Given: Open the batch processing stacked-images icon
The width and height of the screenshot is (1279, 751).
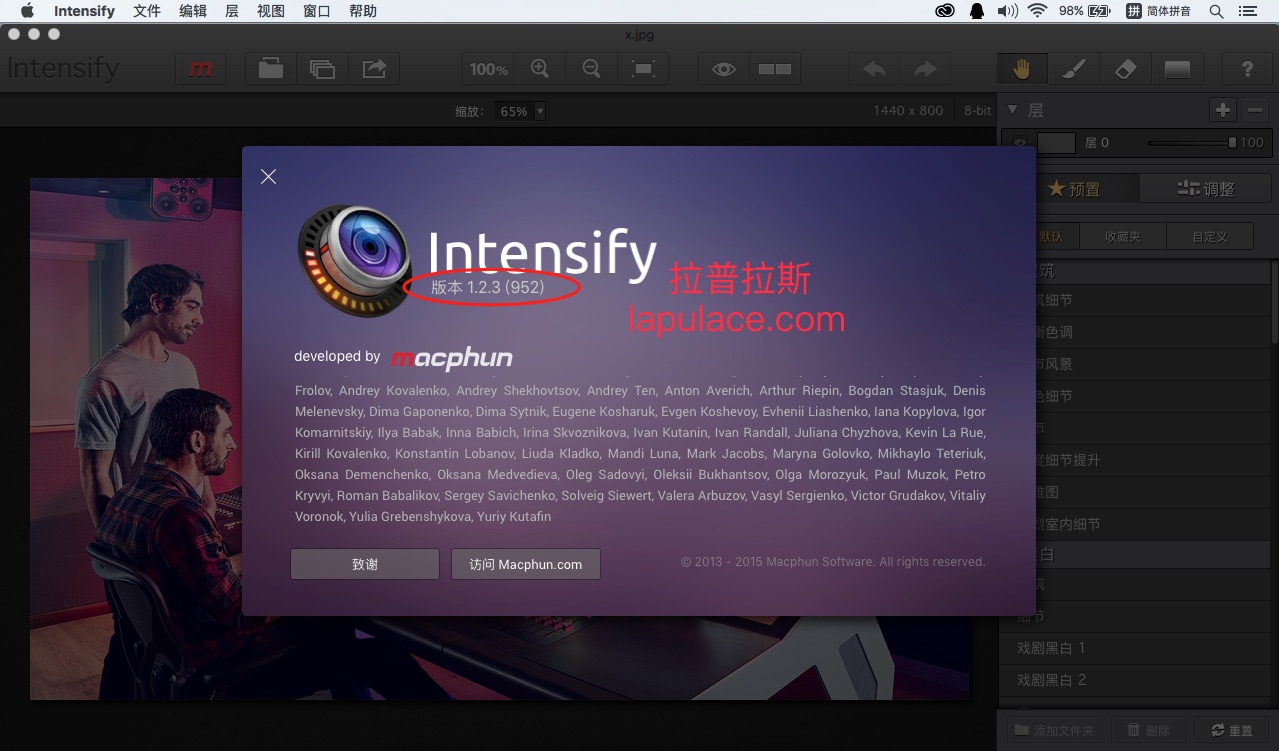Looking at the screenshot, I should [x=322, y=69].
